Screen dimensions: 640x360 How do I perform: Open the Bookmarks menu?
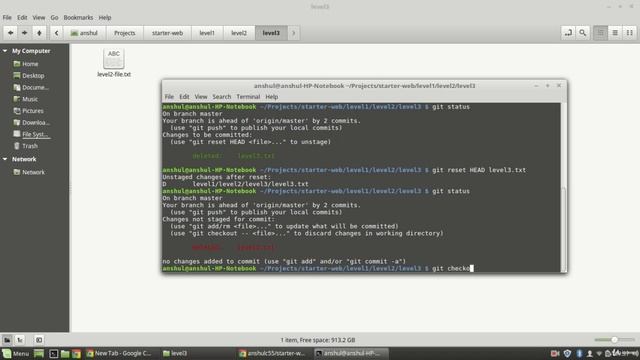click(78, 18)
